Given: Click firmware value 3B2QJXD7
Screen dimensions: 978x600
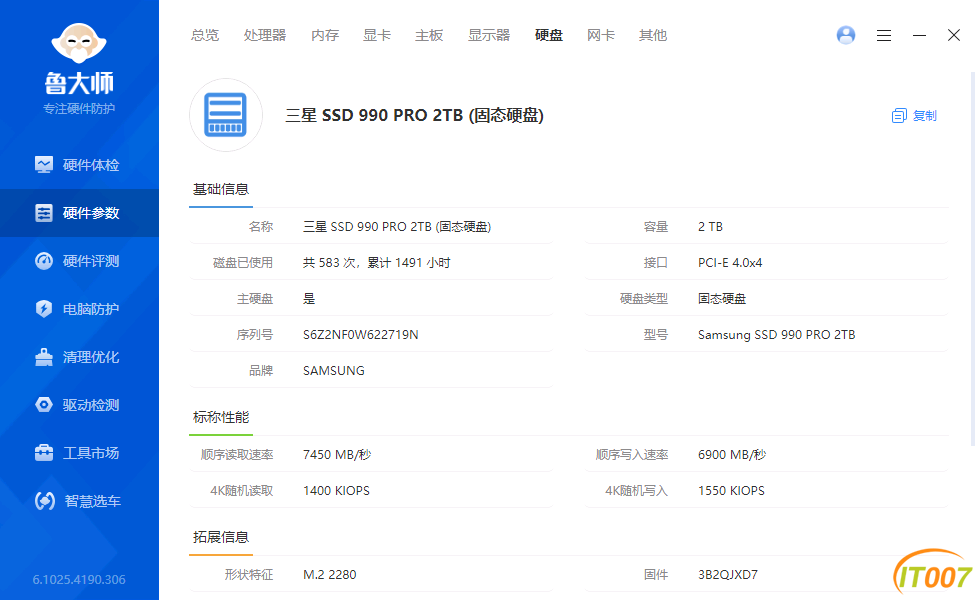Looking at the screenshot, I should (728, 574).
